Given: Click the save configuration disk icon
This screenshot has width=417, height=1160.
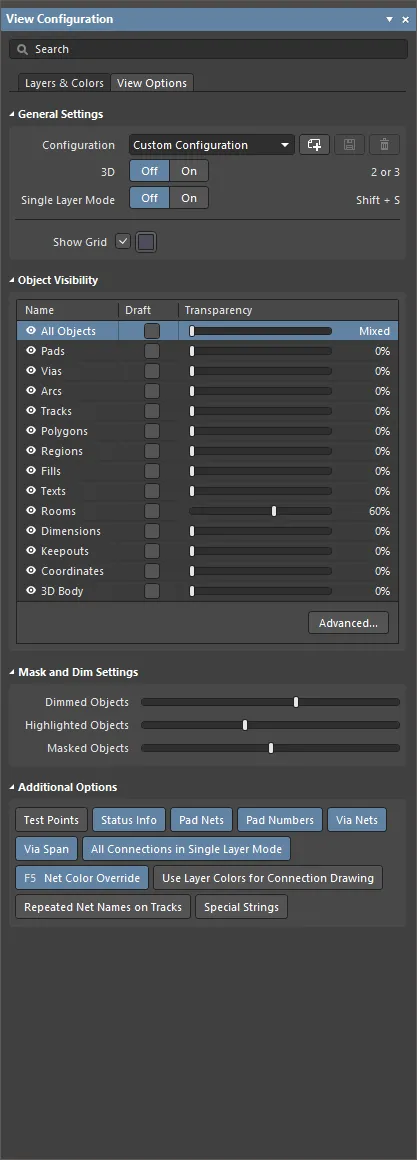Looking at the screenshot, I should (350, 145).
